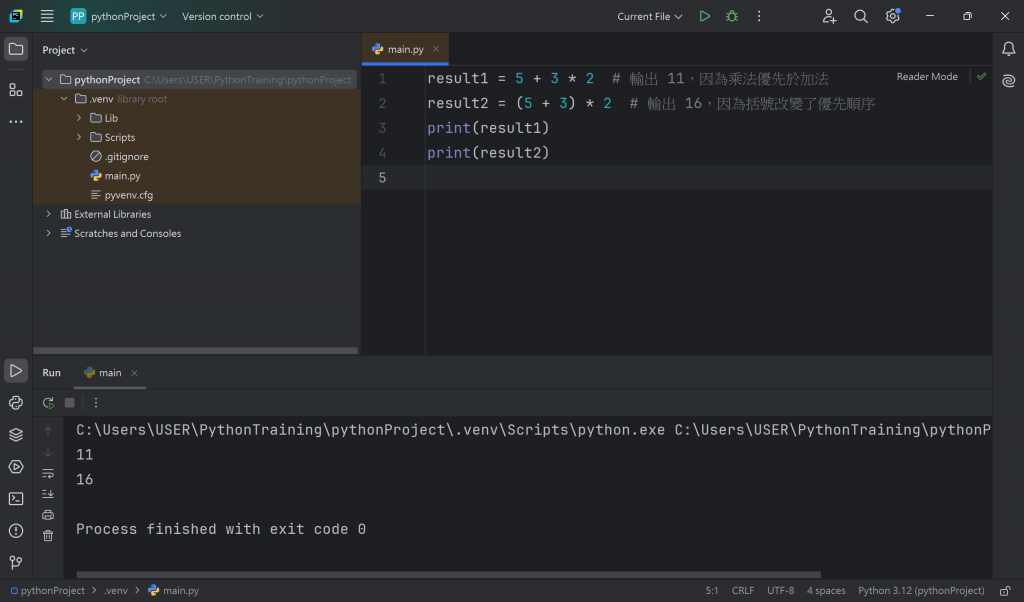Toggle the Project tool window button
Screen dimensions: 1024x602
[x=16, y=49]
